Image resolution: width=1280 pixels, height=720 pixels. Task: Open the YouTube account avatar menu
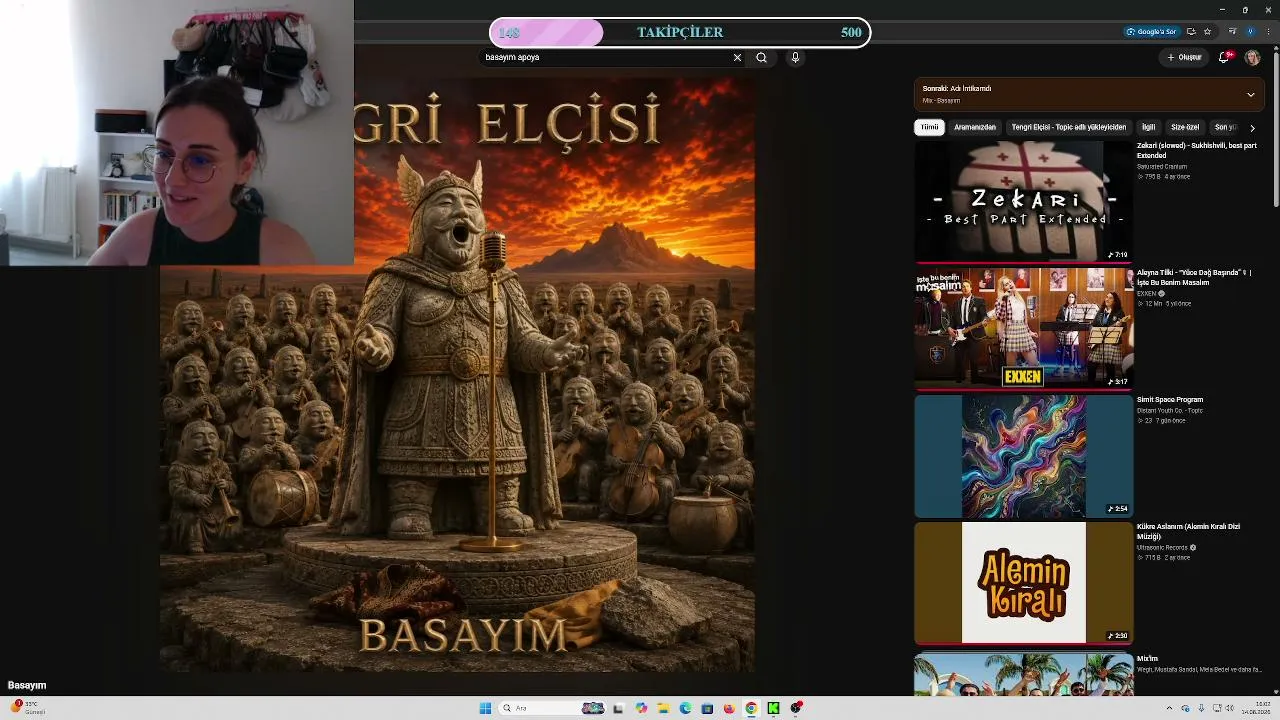tap(1252, 57)
